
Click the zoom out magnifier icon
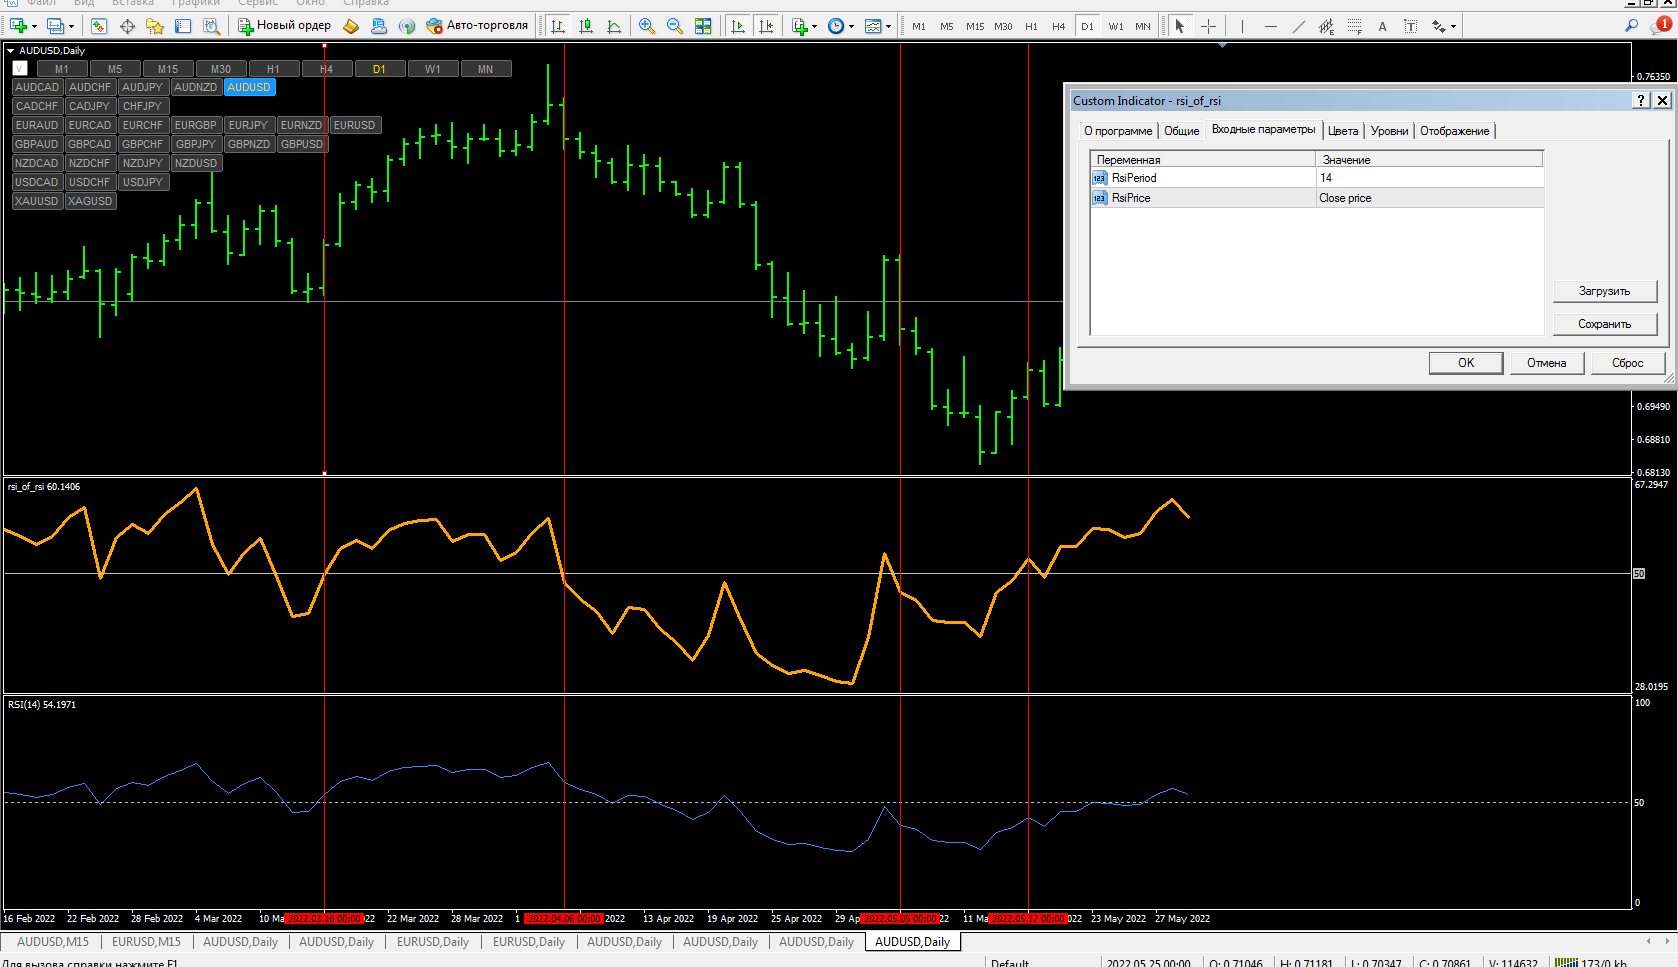(675, 26)
